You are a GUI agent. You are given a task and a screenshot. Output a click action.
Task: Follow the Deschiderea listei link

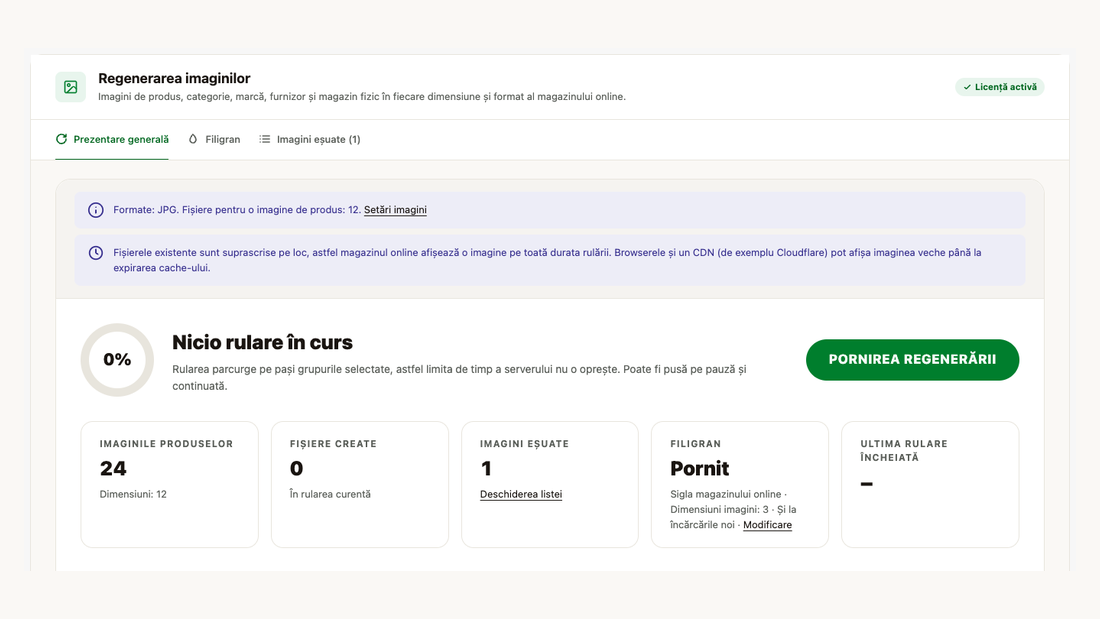point(521,494)
